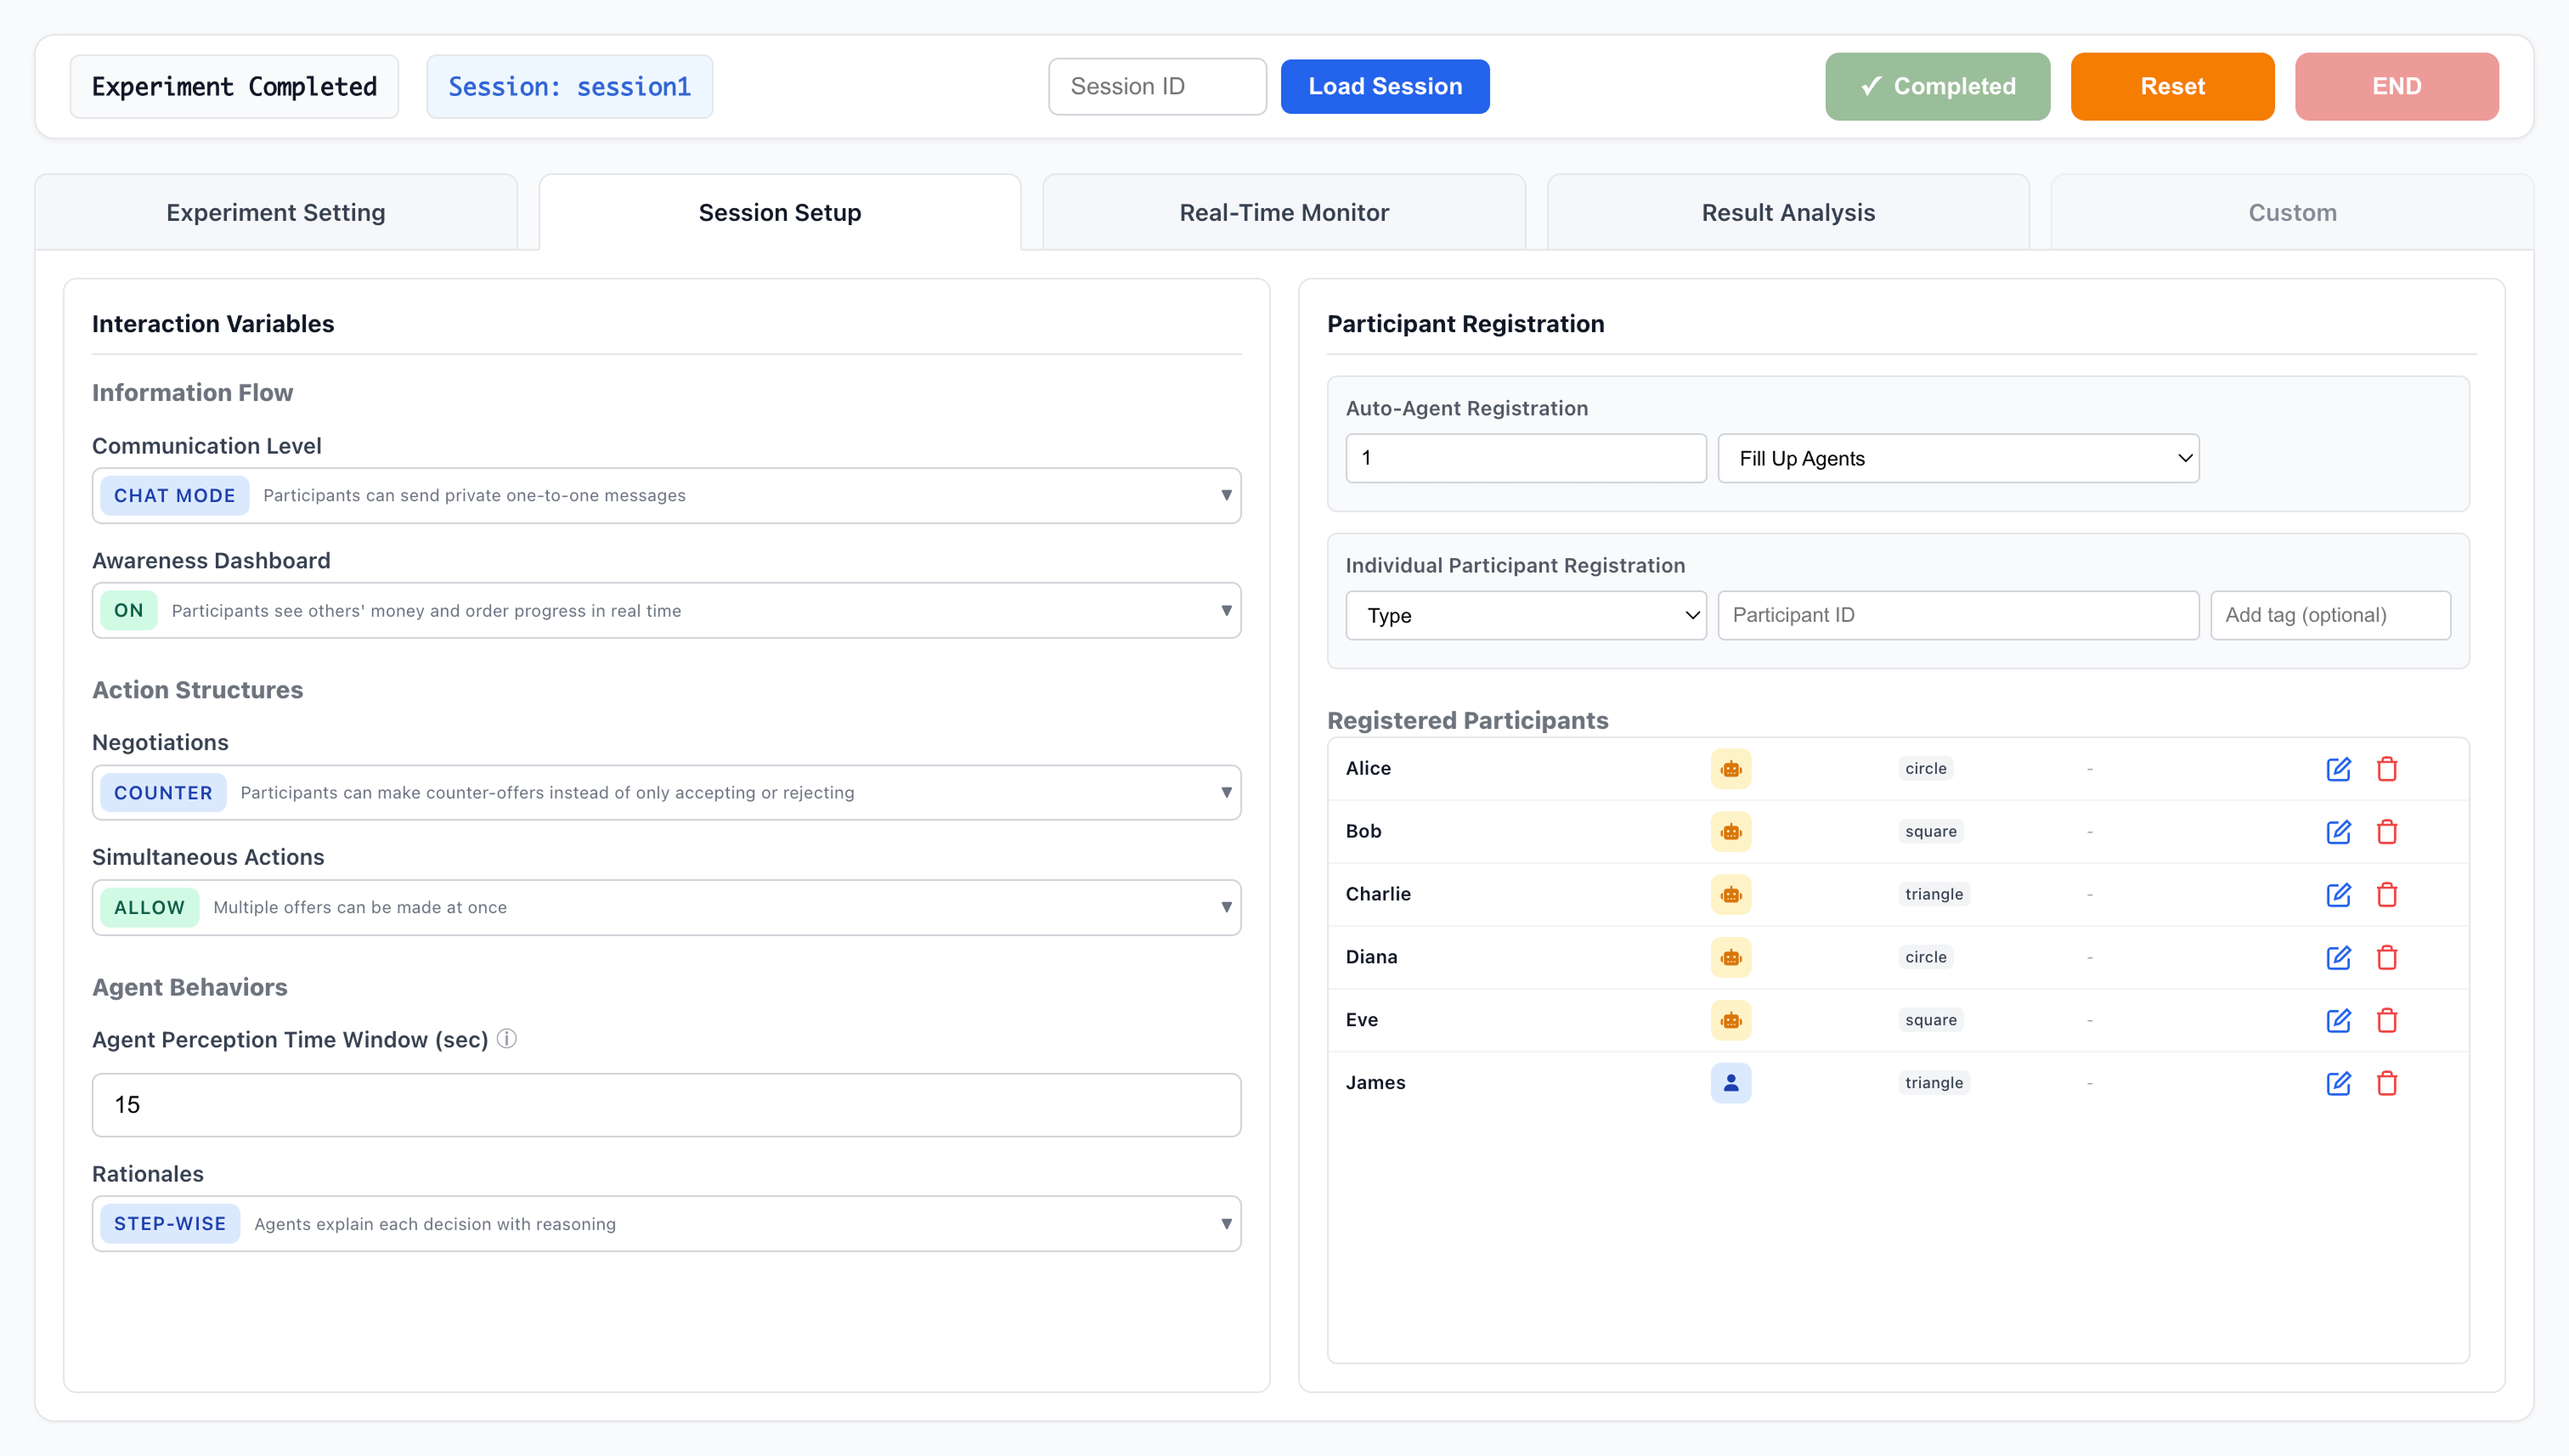Click edit icon for Charlie

pyautogui.click(x=2337, y=895)
